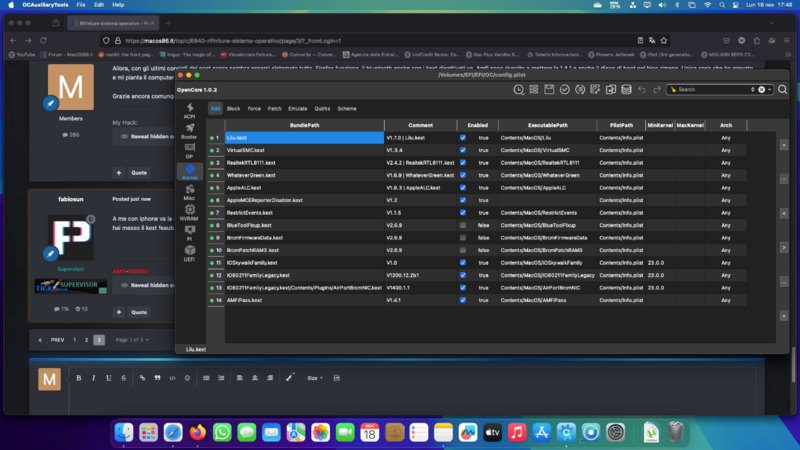Open the NVRAM section in the sidebar

point(189,212)
